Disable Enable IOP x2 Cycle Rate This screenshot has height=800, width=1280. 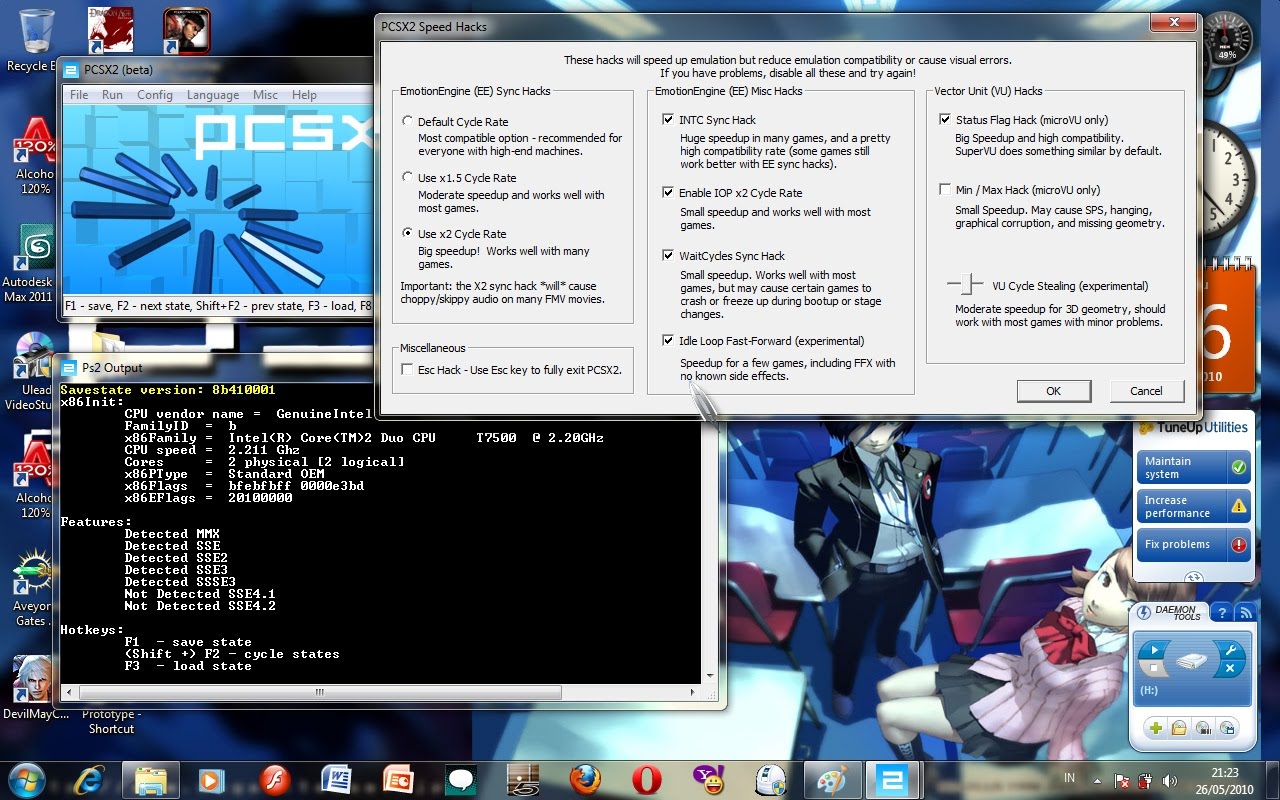(668, 192)
